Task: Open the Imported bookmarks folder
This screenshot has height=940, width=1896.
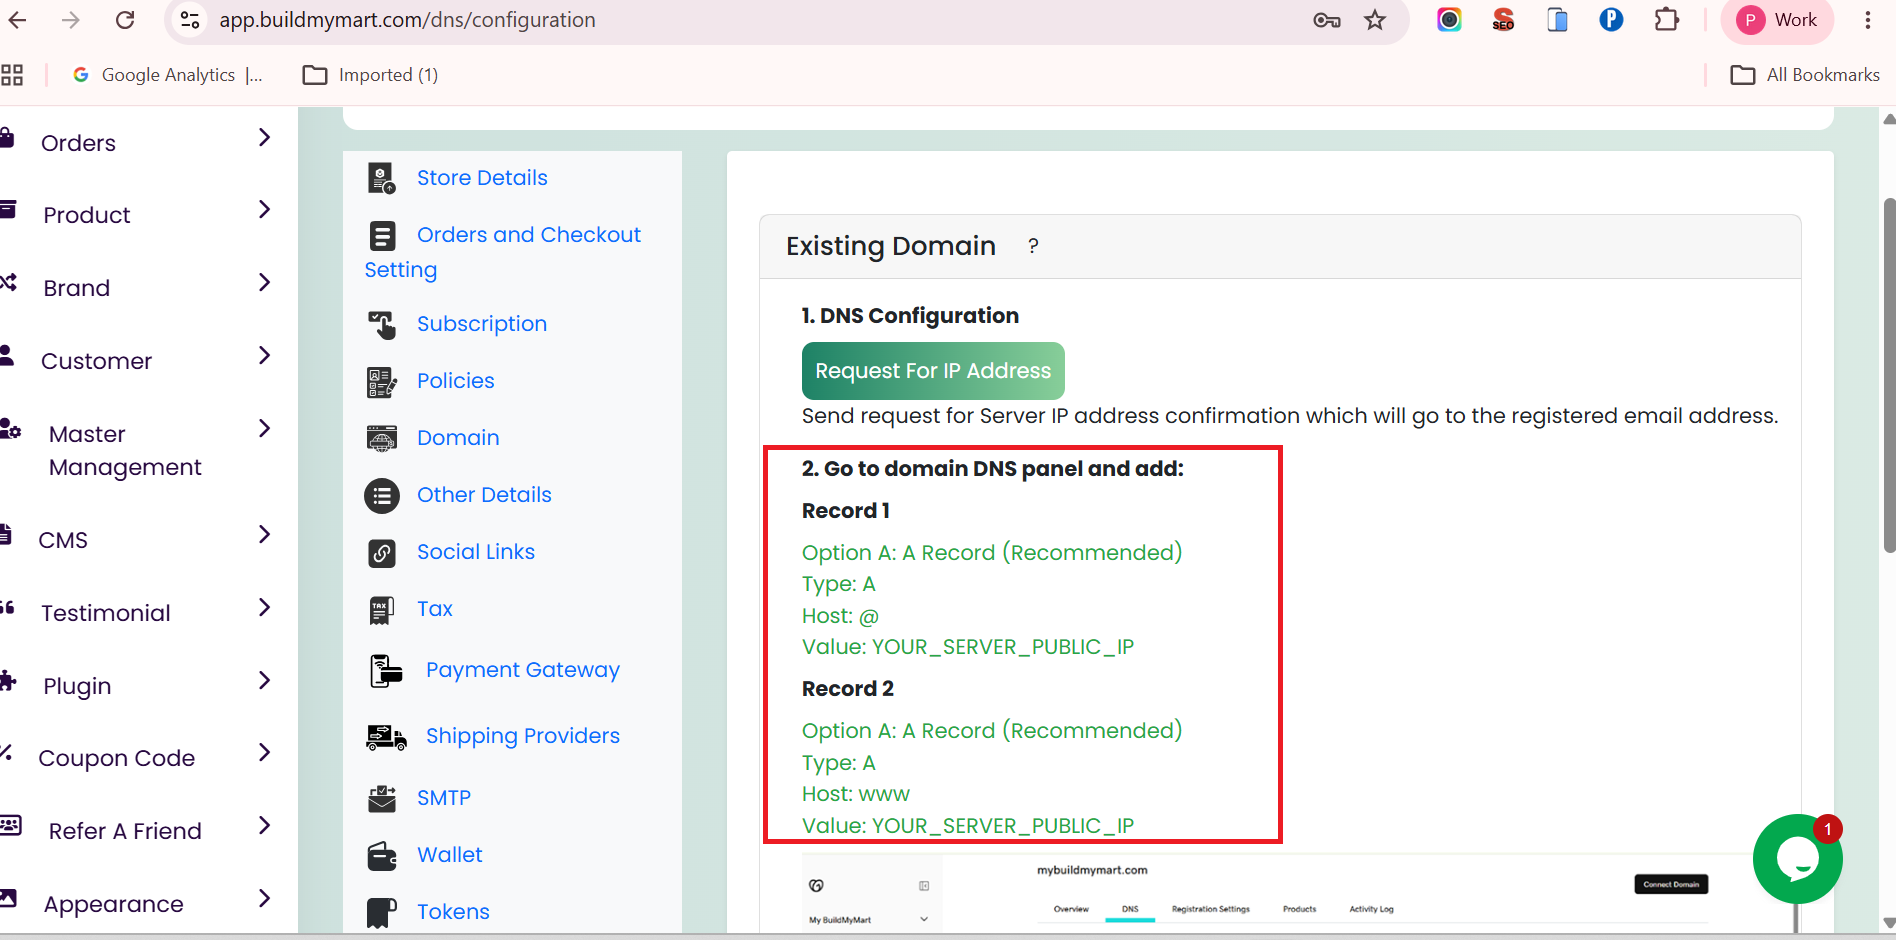Action: click(x=370, y=75)
